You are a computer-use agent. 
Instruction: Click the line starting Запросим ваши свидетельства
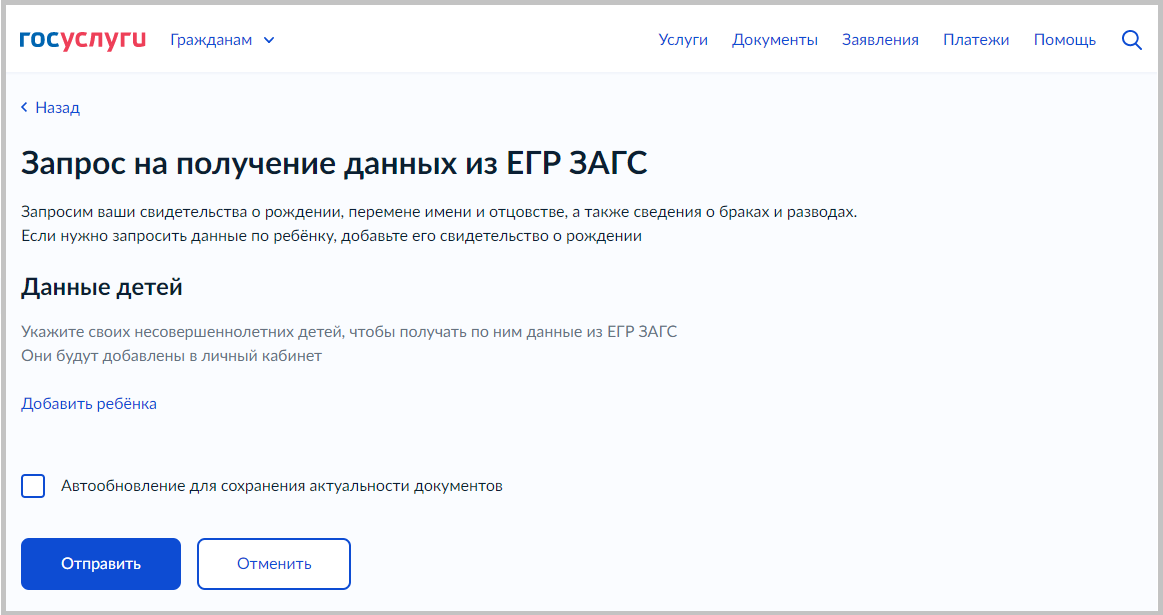coord(439,212)
